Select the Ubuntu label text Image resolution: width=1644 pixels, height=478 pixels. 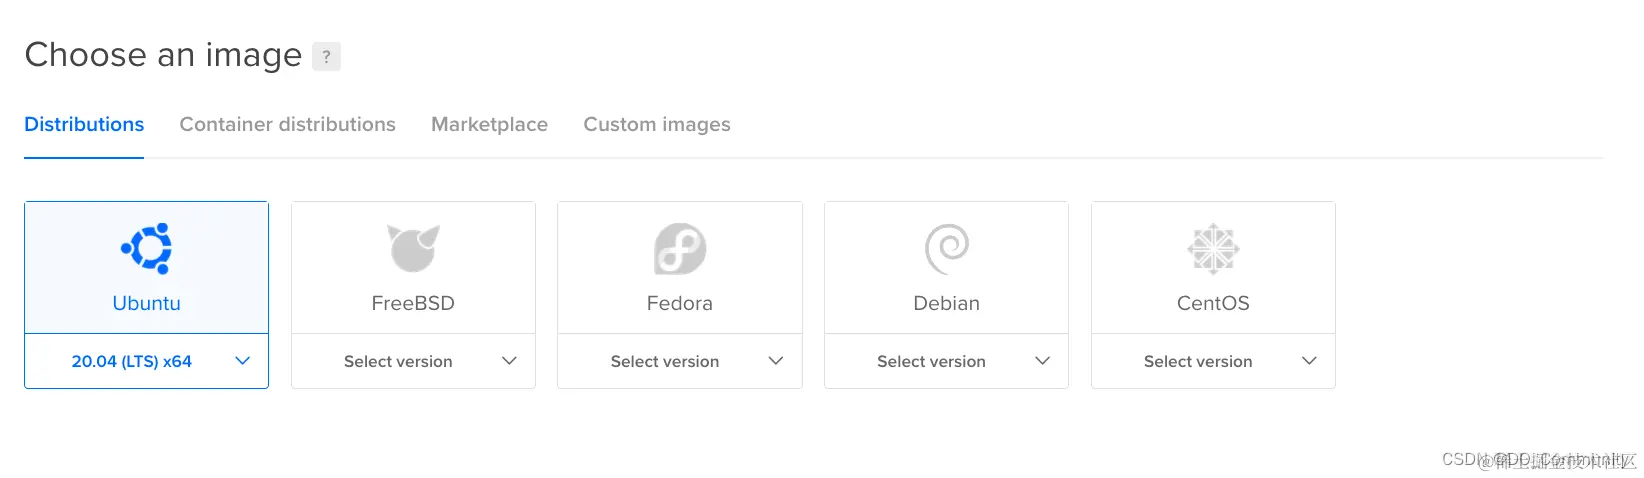tap(147, 303)
